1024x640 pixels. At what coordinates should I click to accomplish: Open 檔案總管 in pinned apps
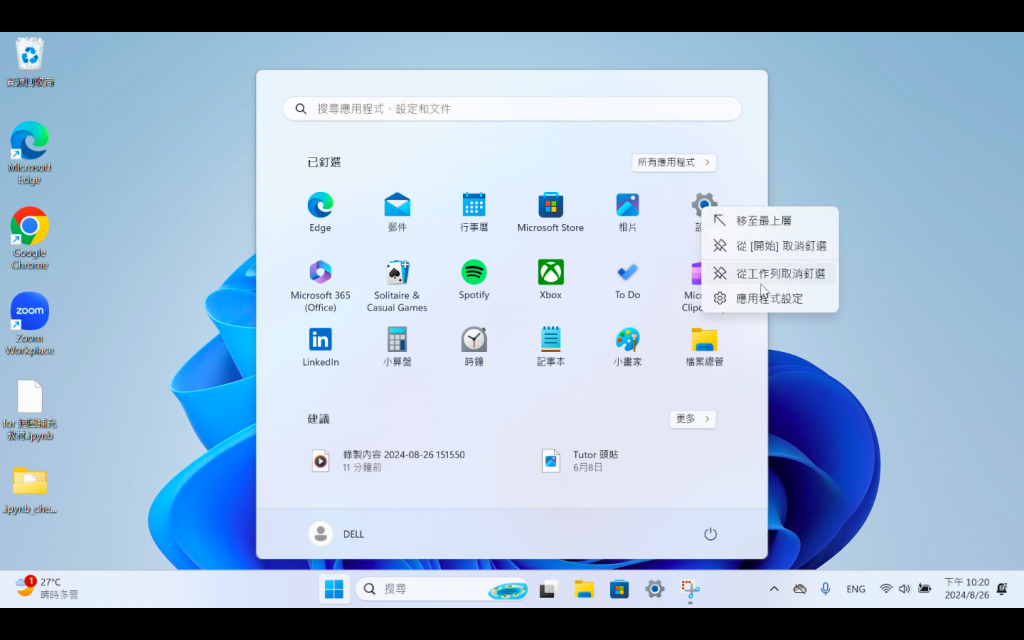[x=704, y=347]
